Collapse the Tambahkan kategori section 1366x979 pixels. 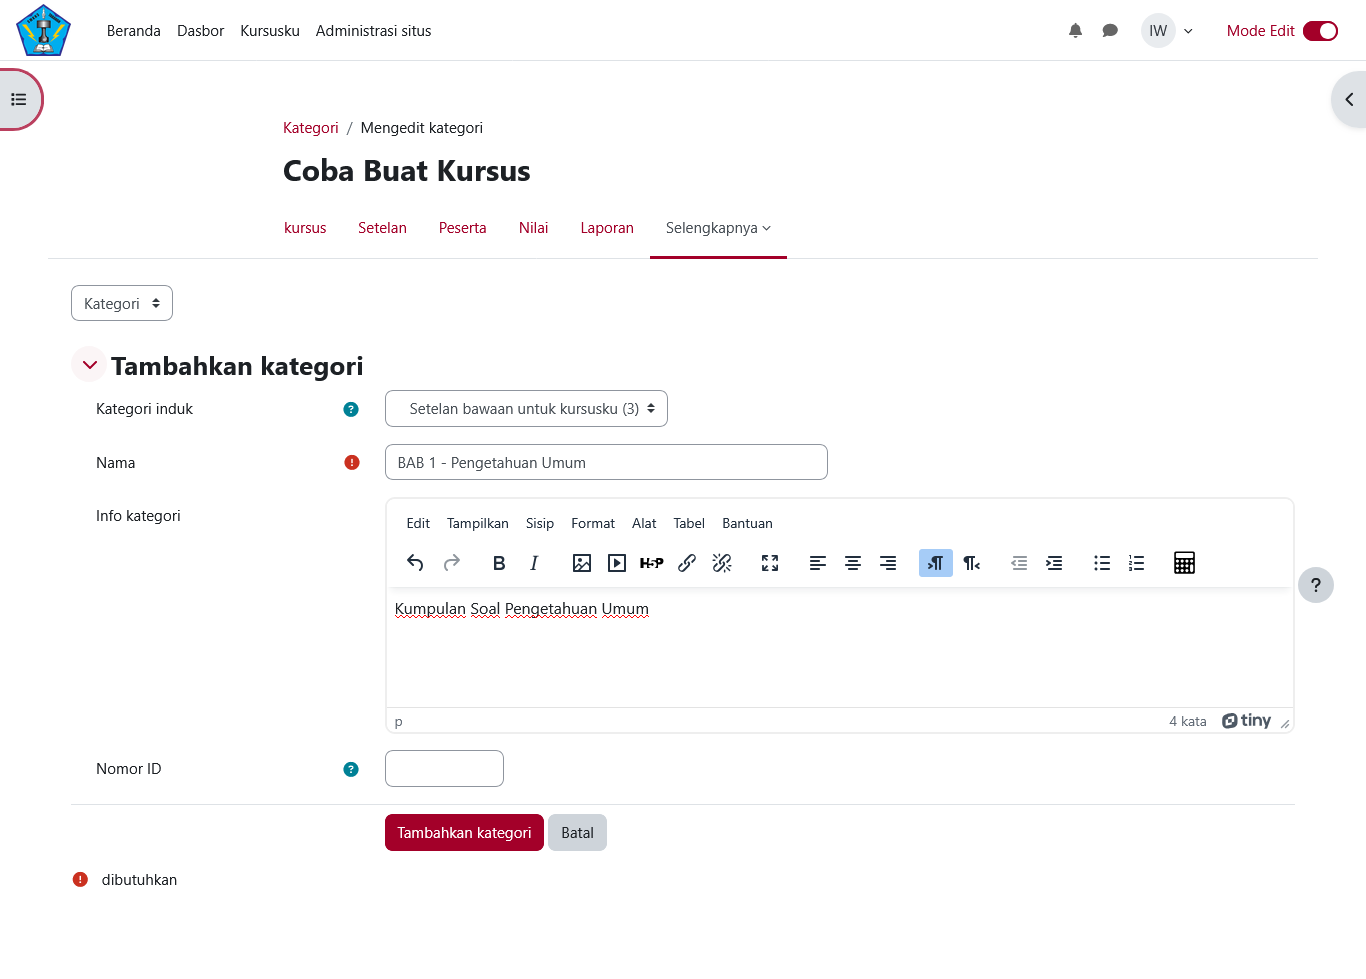click(89, 364)
